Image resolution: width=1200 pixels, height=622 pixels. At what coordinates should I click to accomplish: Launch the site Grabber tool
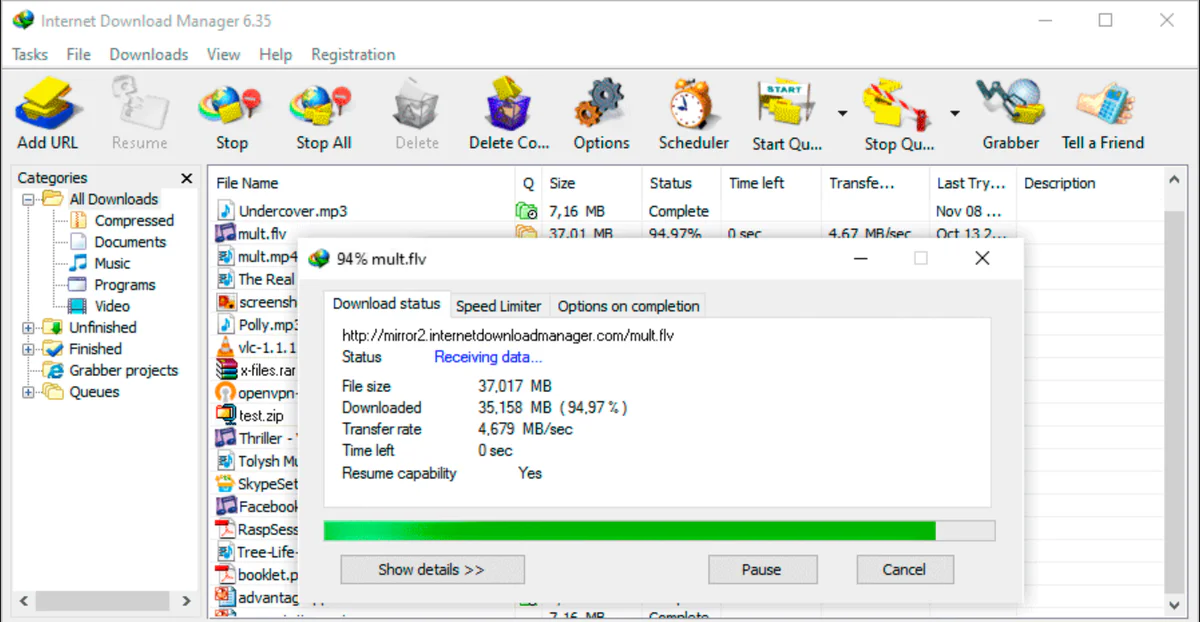coord(1009,105)
